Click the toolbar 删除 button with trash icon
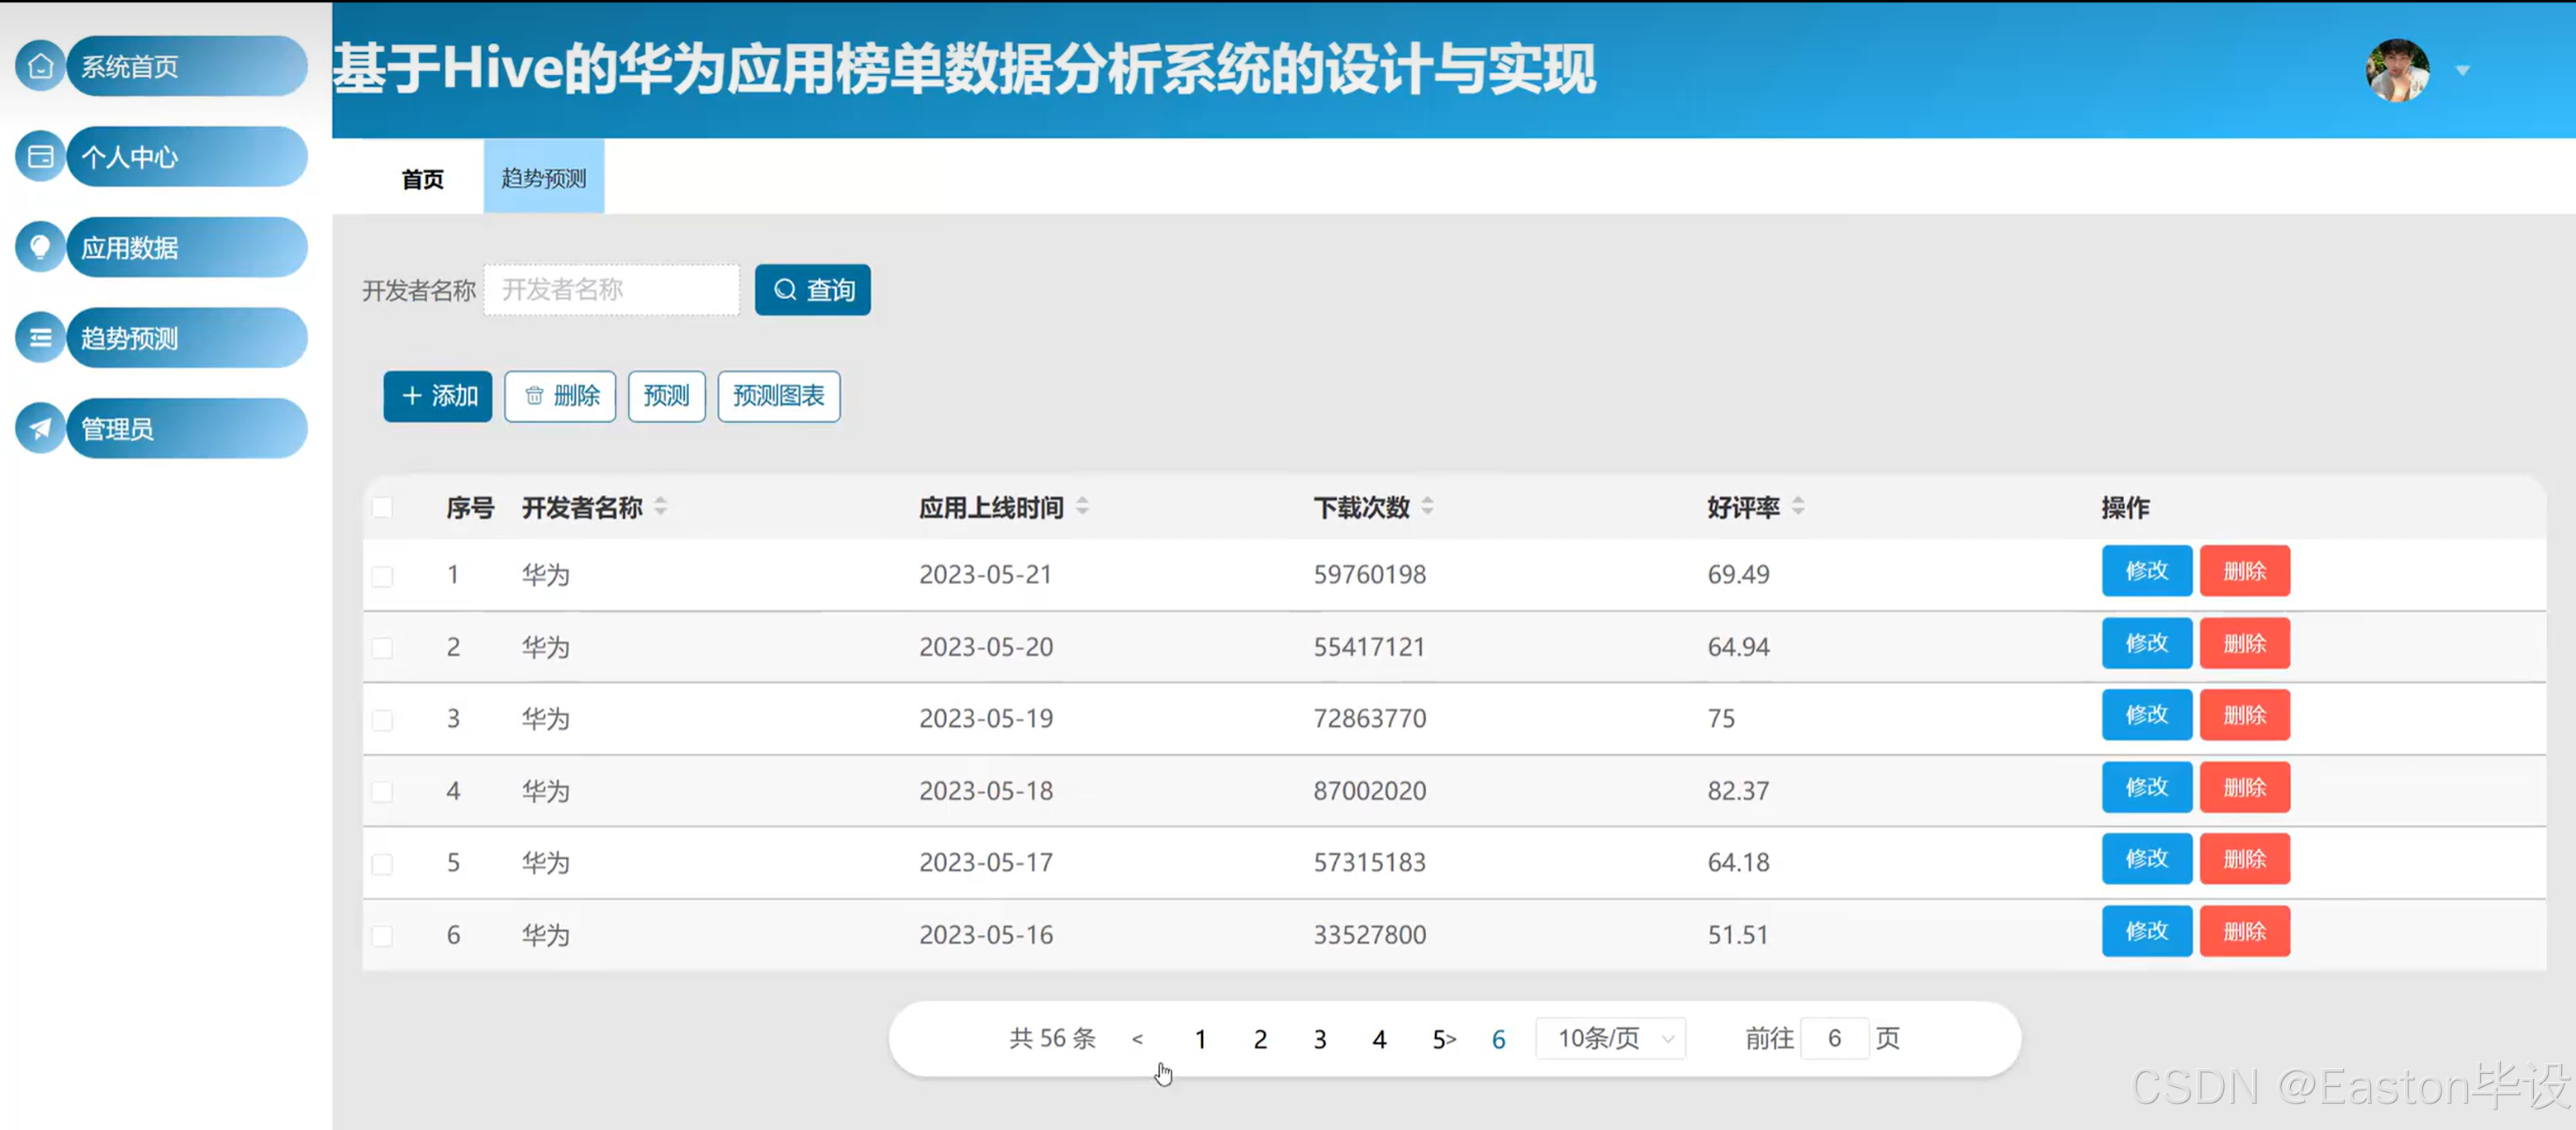This screenshot has height=1130, width=2576. point(560,396)
